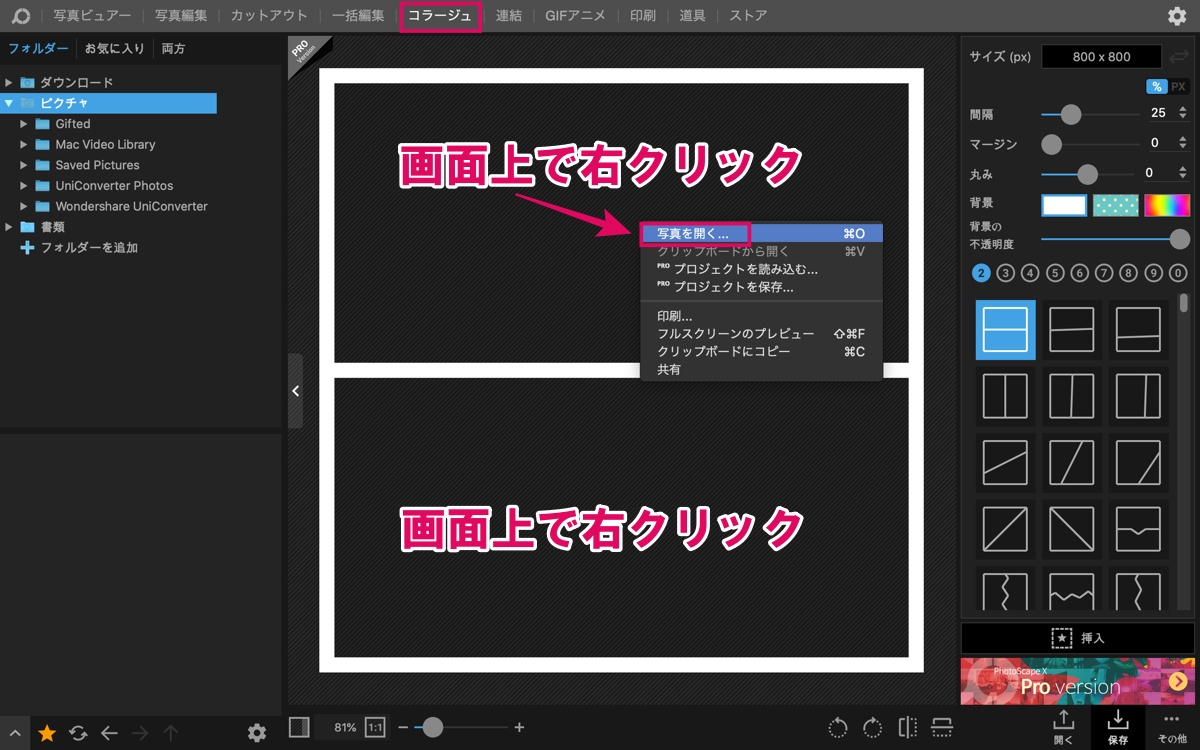Rotate the collage clockwise
Viewport: 1200px width, 750px height.
pyautogui.click(x=873, y=728)
